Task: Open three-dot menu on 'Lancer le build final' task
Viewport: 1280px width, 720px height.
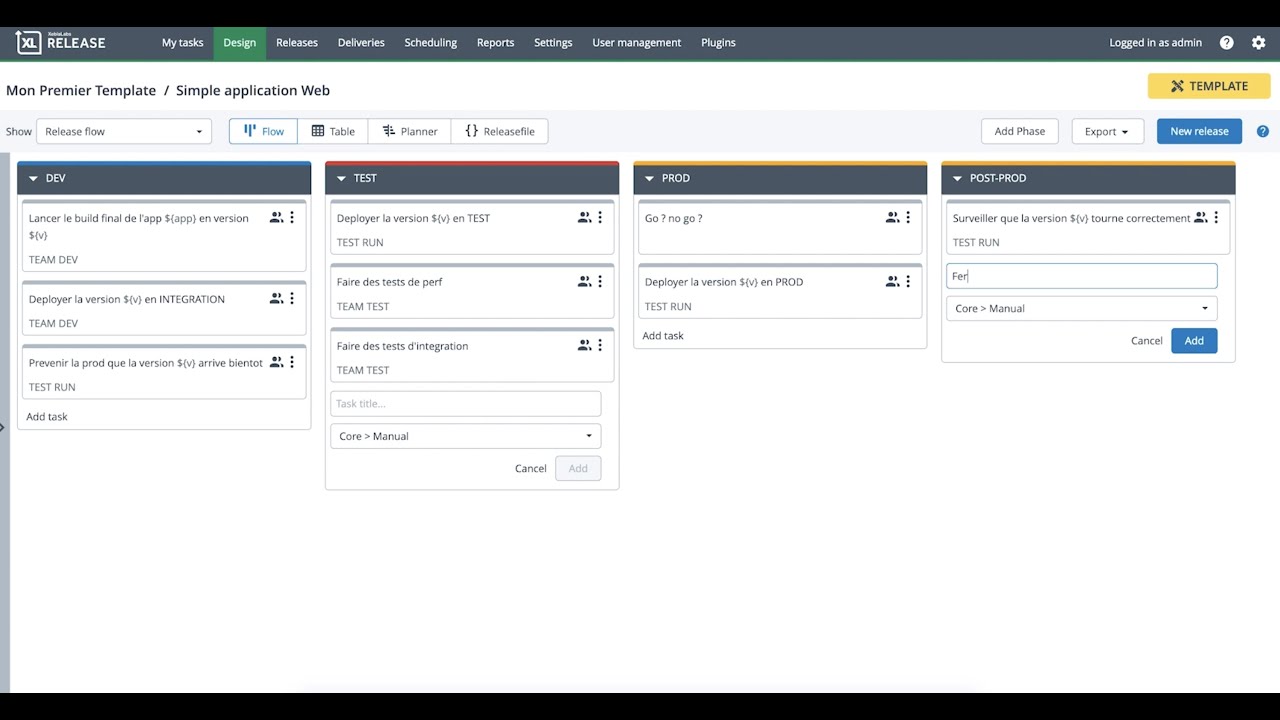Action: [292, 217]
